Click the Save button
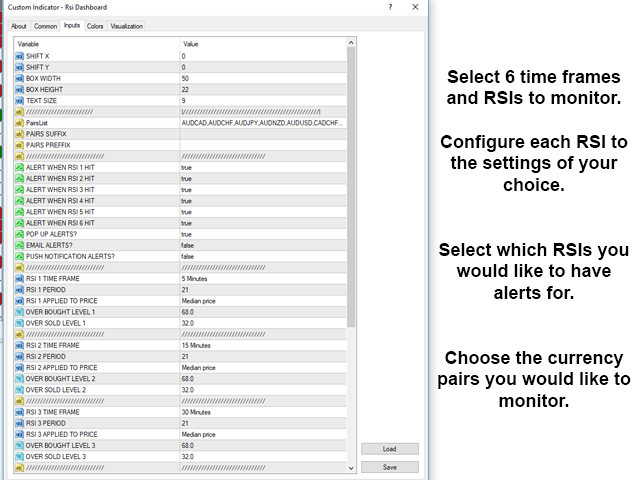This screenshot has height=480, width=640. 390,467
